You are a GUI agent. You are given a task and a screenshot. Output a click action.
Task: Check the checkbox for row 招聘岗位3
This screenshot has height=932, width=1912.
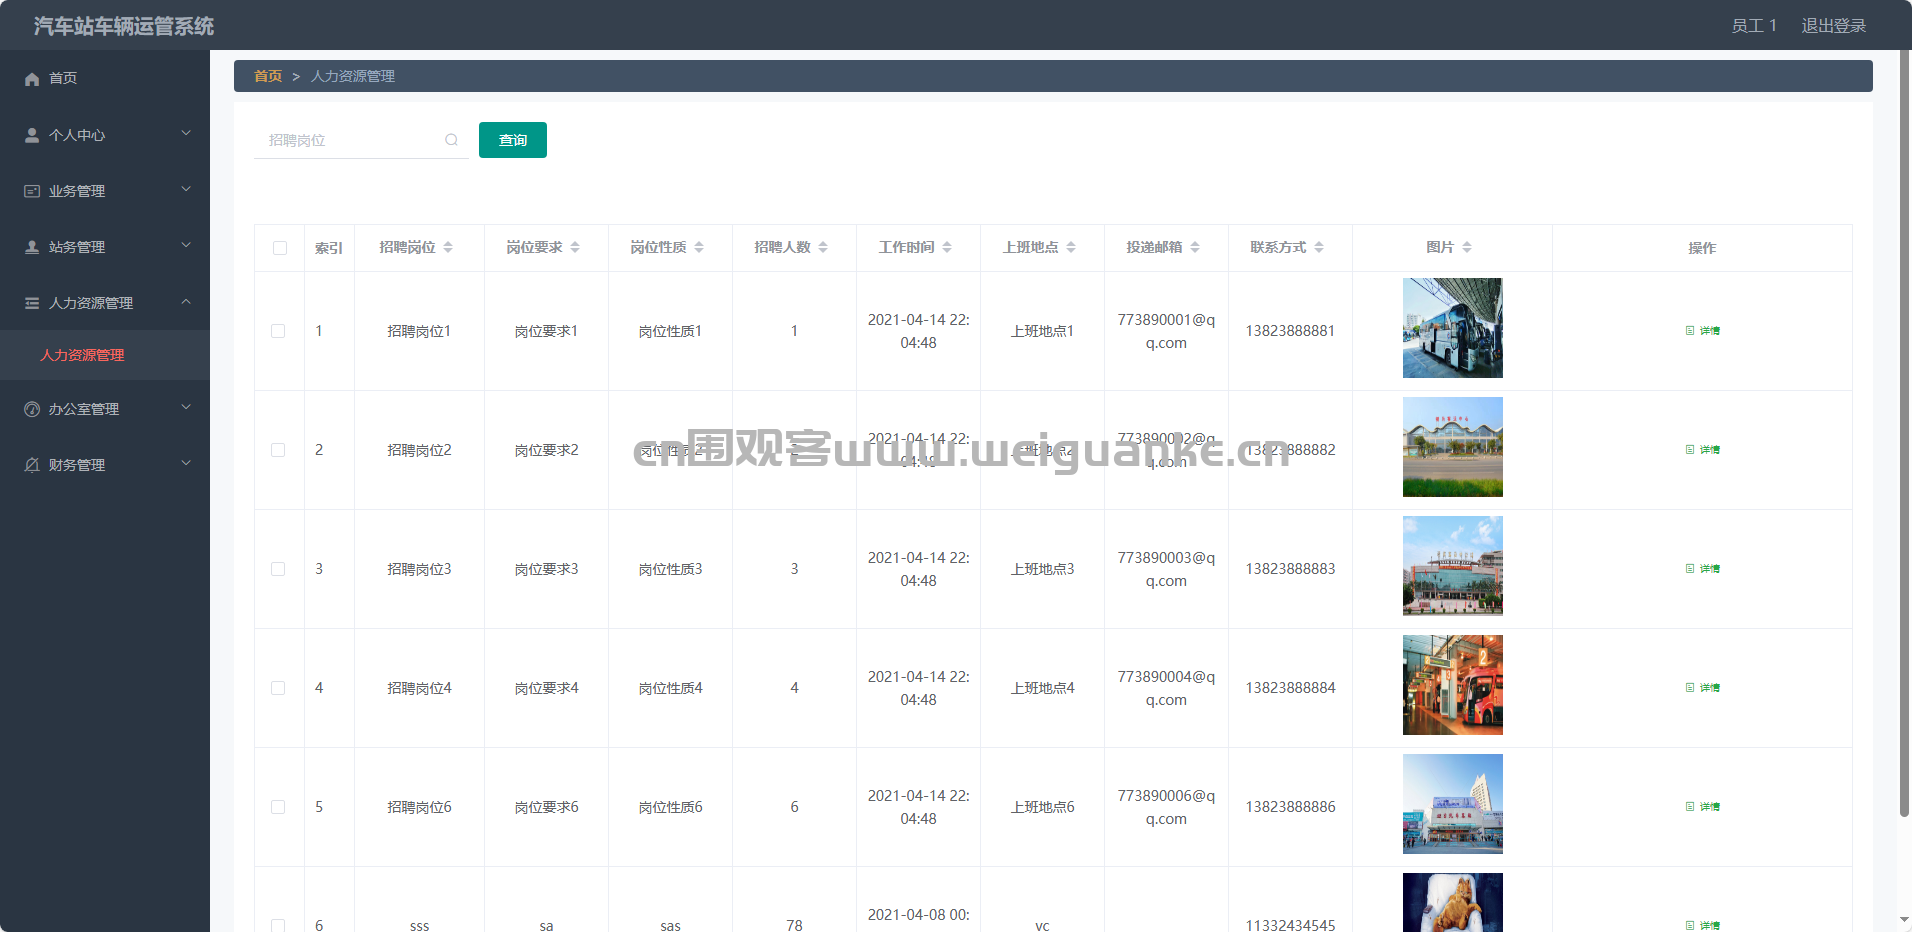click(x=278, y=569)
